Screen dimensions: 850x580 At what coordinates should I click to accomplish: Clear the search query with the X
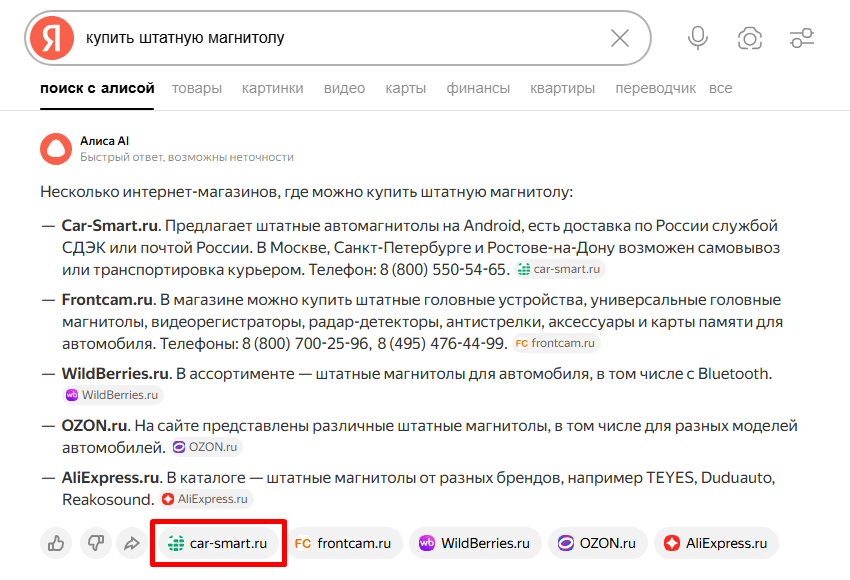[619, 38]
